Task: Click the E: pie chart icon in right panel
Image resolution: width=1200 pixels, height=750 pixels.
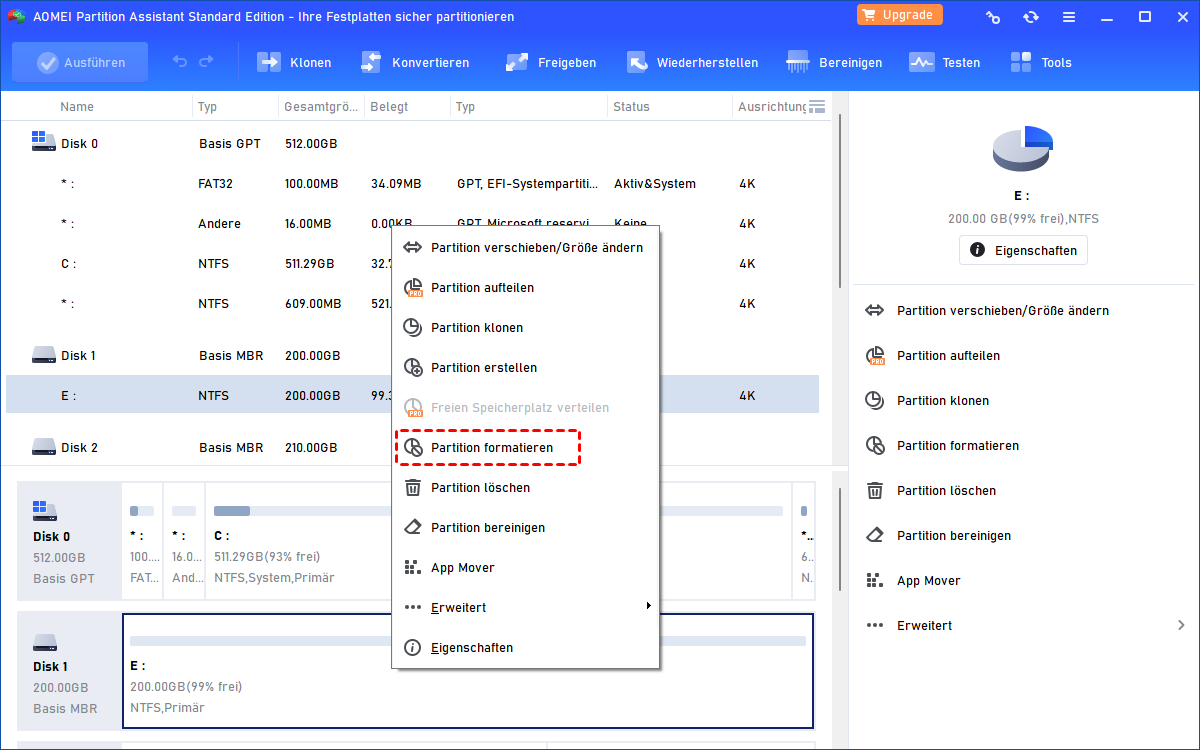Action: tap(1023, 149)
